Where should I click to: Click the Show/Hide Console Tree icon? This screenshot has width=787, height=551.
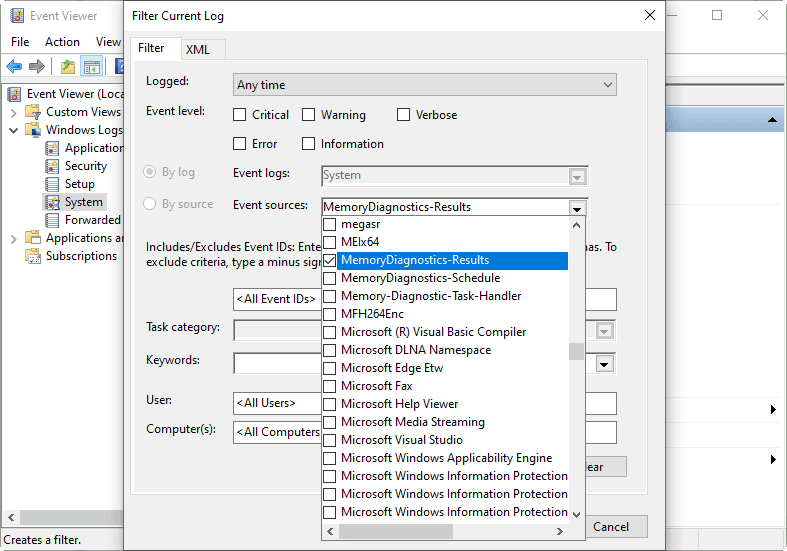(x=91, y=67)
